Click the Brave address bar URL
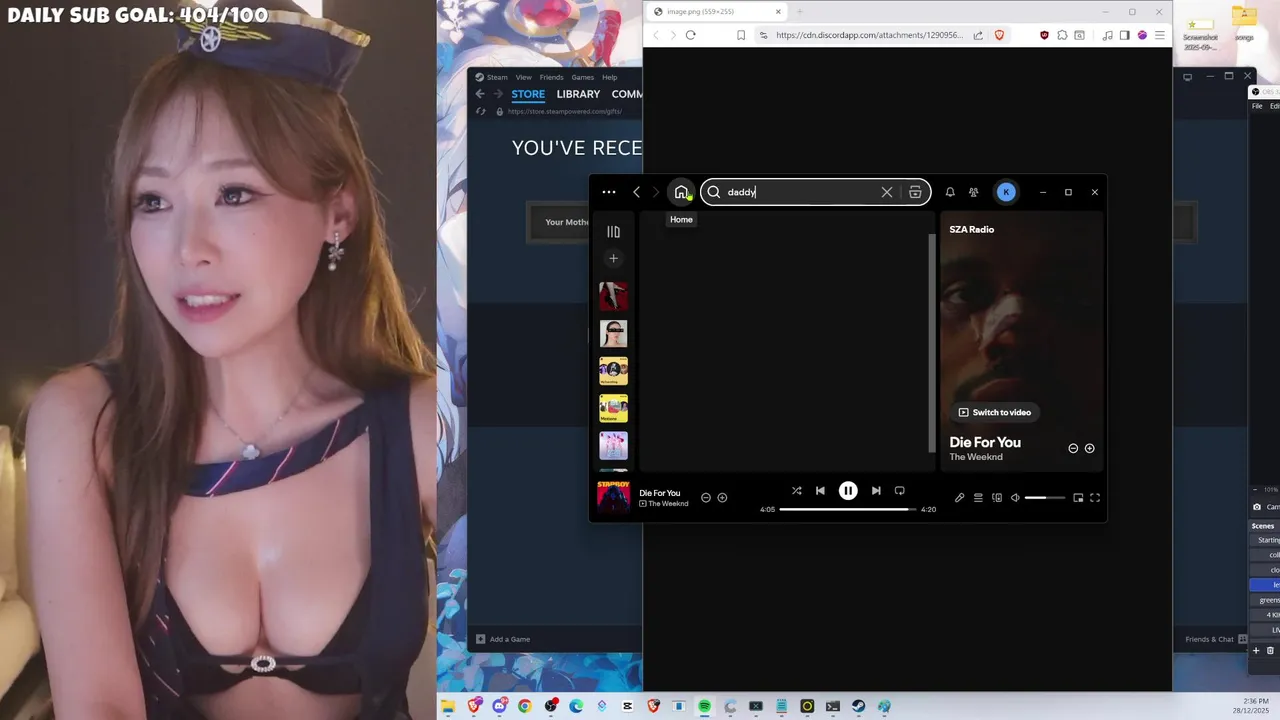This screenshot has width=1280, height=720. [869, 35]
